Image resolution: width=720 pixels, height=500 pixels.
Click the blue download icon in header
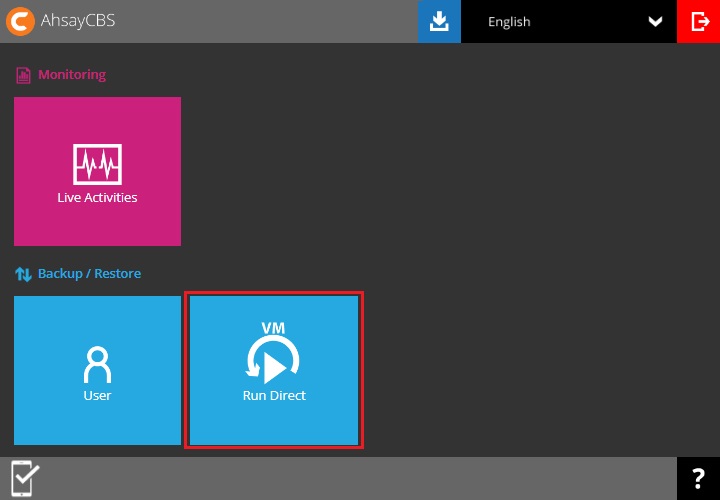click(x=439, y=22)
